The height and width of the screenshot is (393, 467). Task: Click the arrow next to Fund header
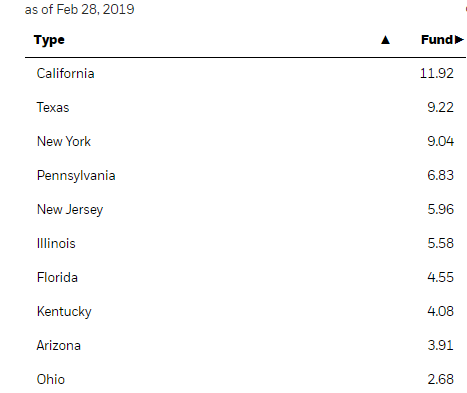pyautogui.click(x=459, y=40)
